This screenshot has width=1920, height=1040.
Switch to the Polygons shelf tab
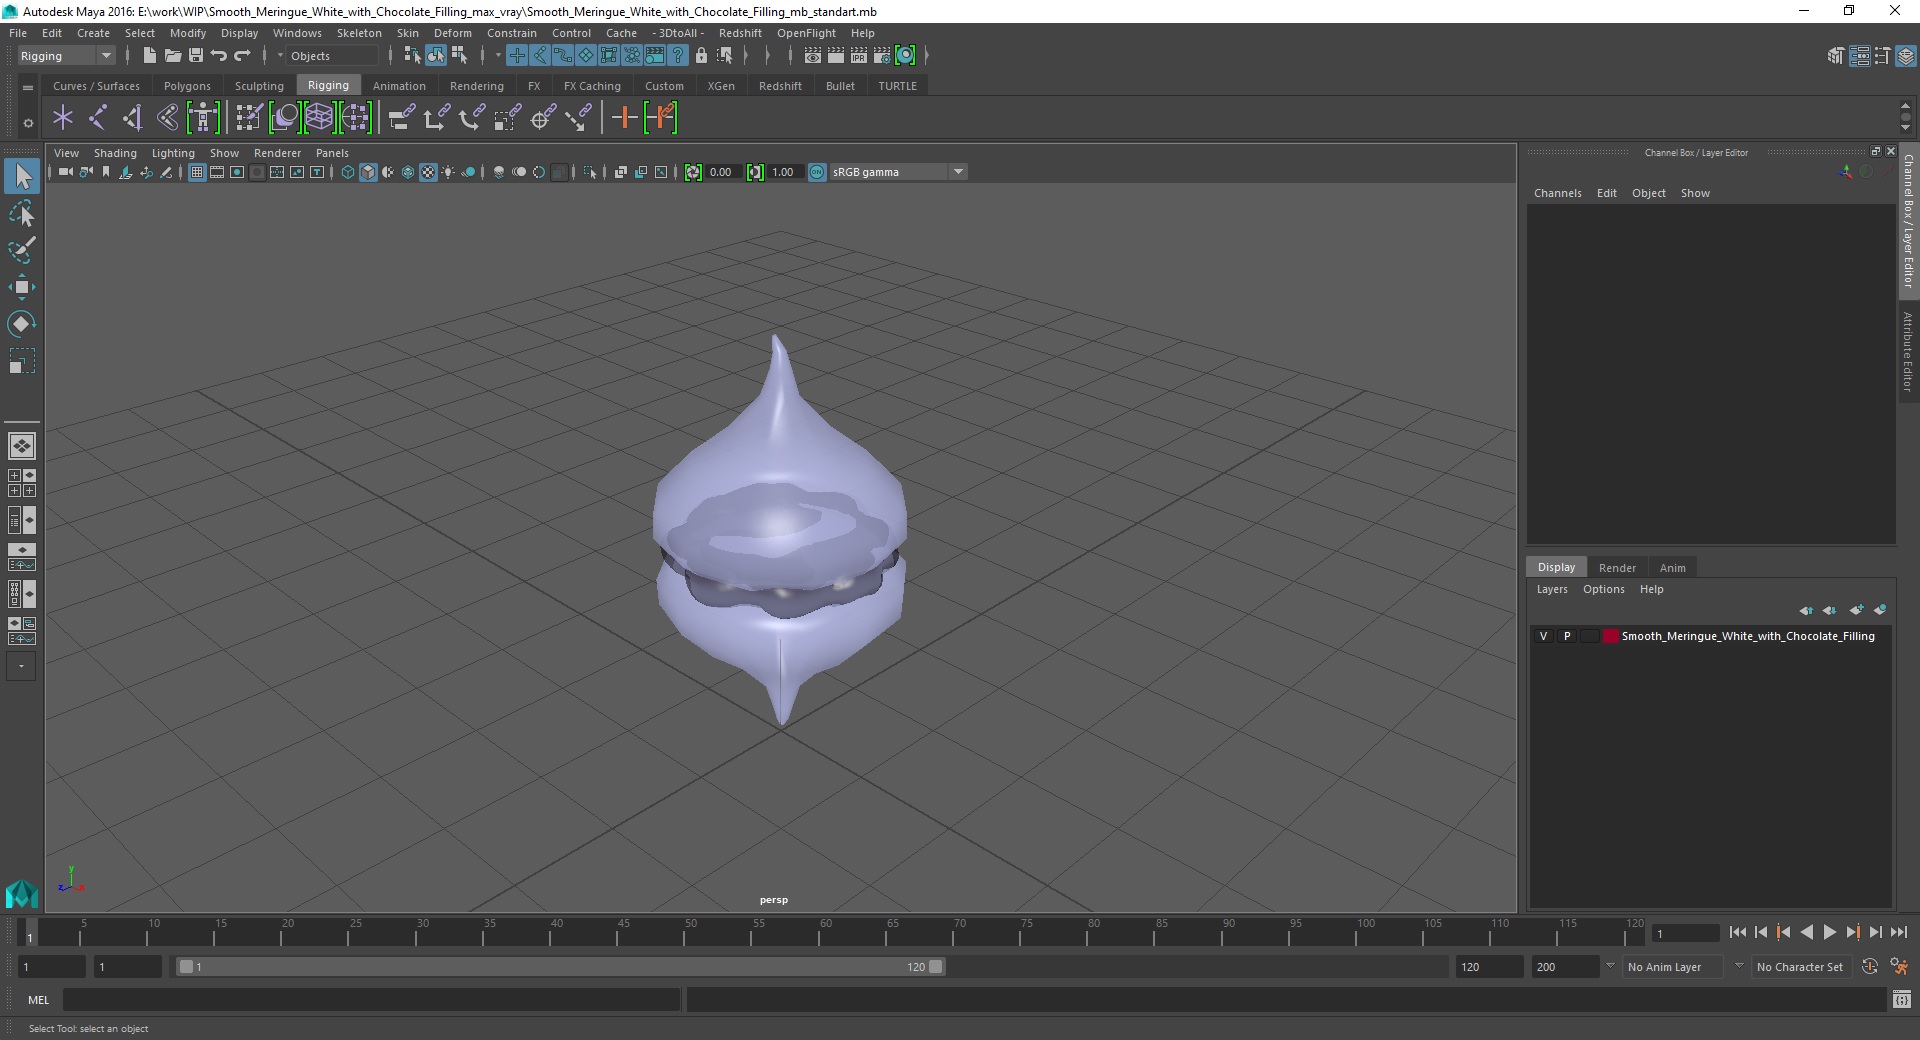click(x=187, y=86)
